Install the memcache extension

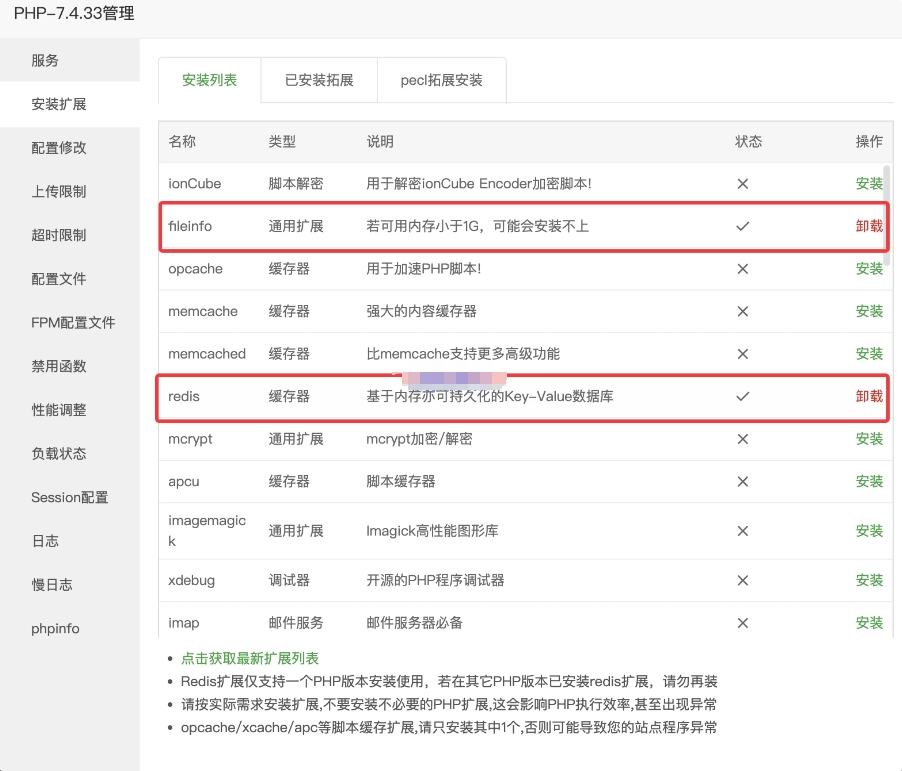(869, 311)
